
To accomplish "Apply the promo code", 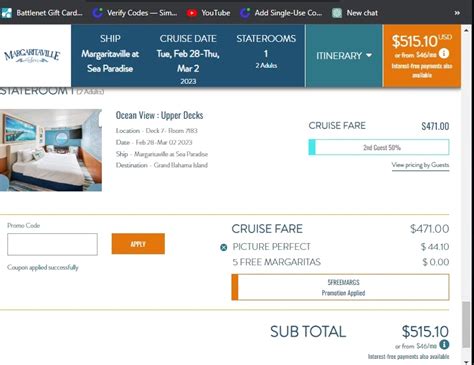I will point(138,244).
